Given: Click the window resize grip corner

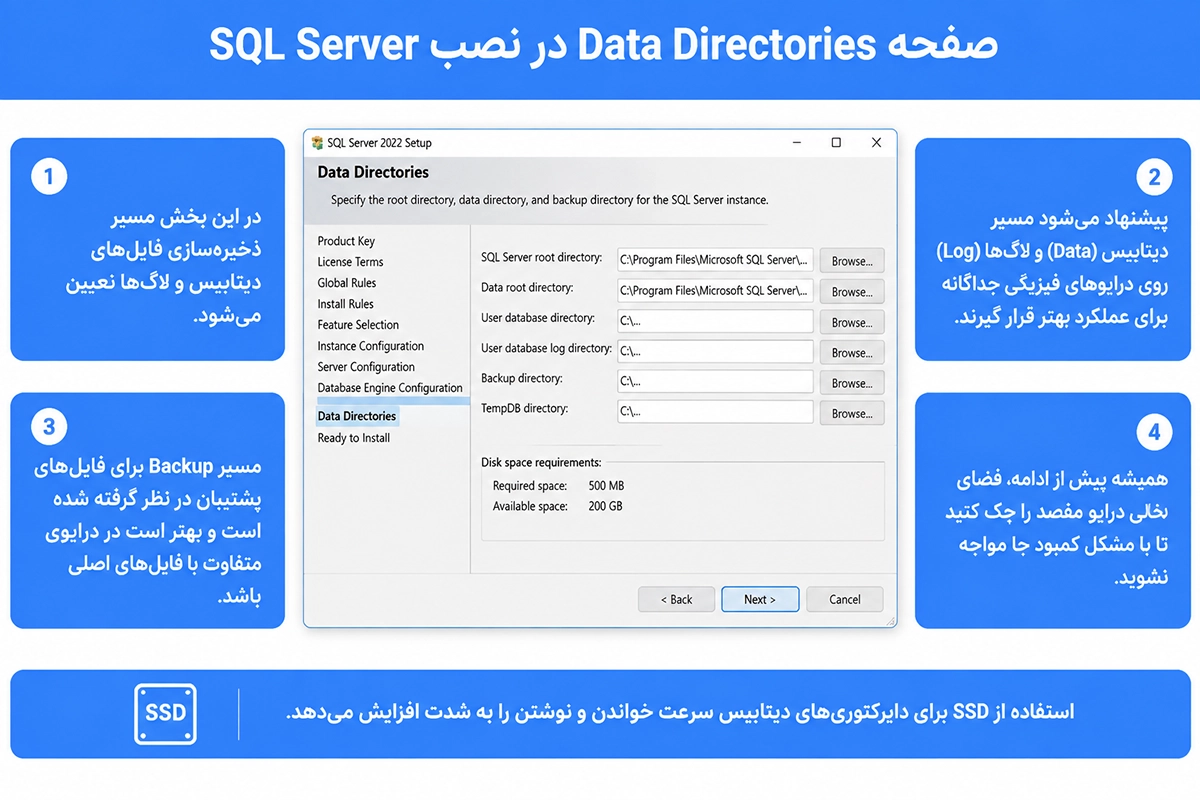Looking at the screenshot, I should 890,621.
